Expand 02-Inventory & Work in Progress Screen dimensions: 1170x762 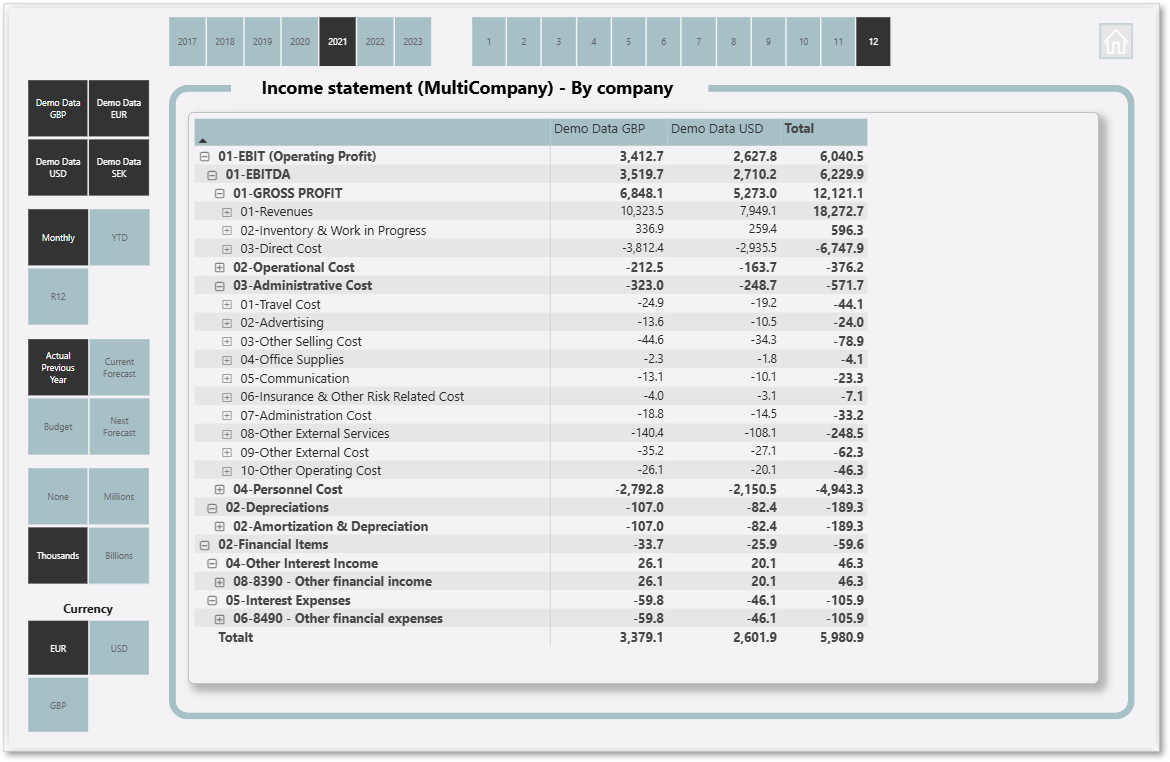point(227,231)
